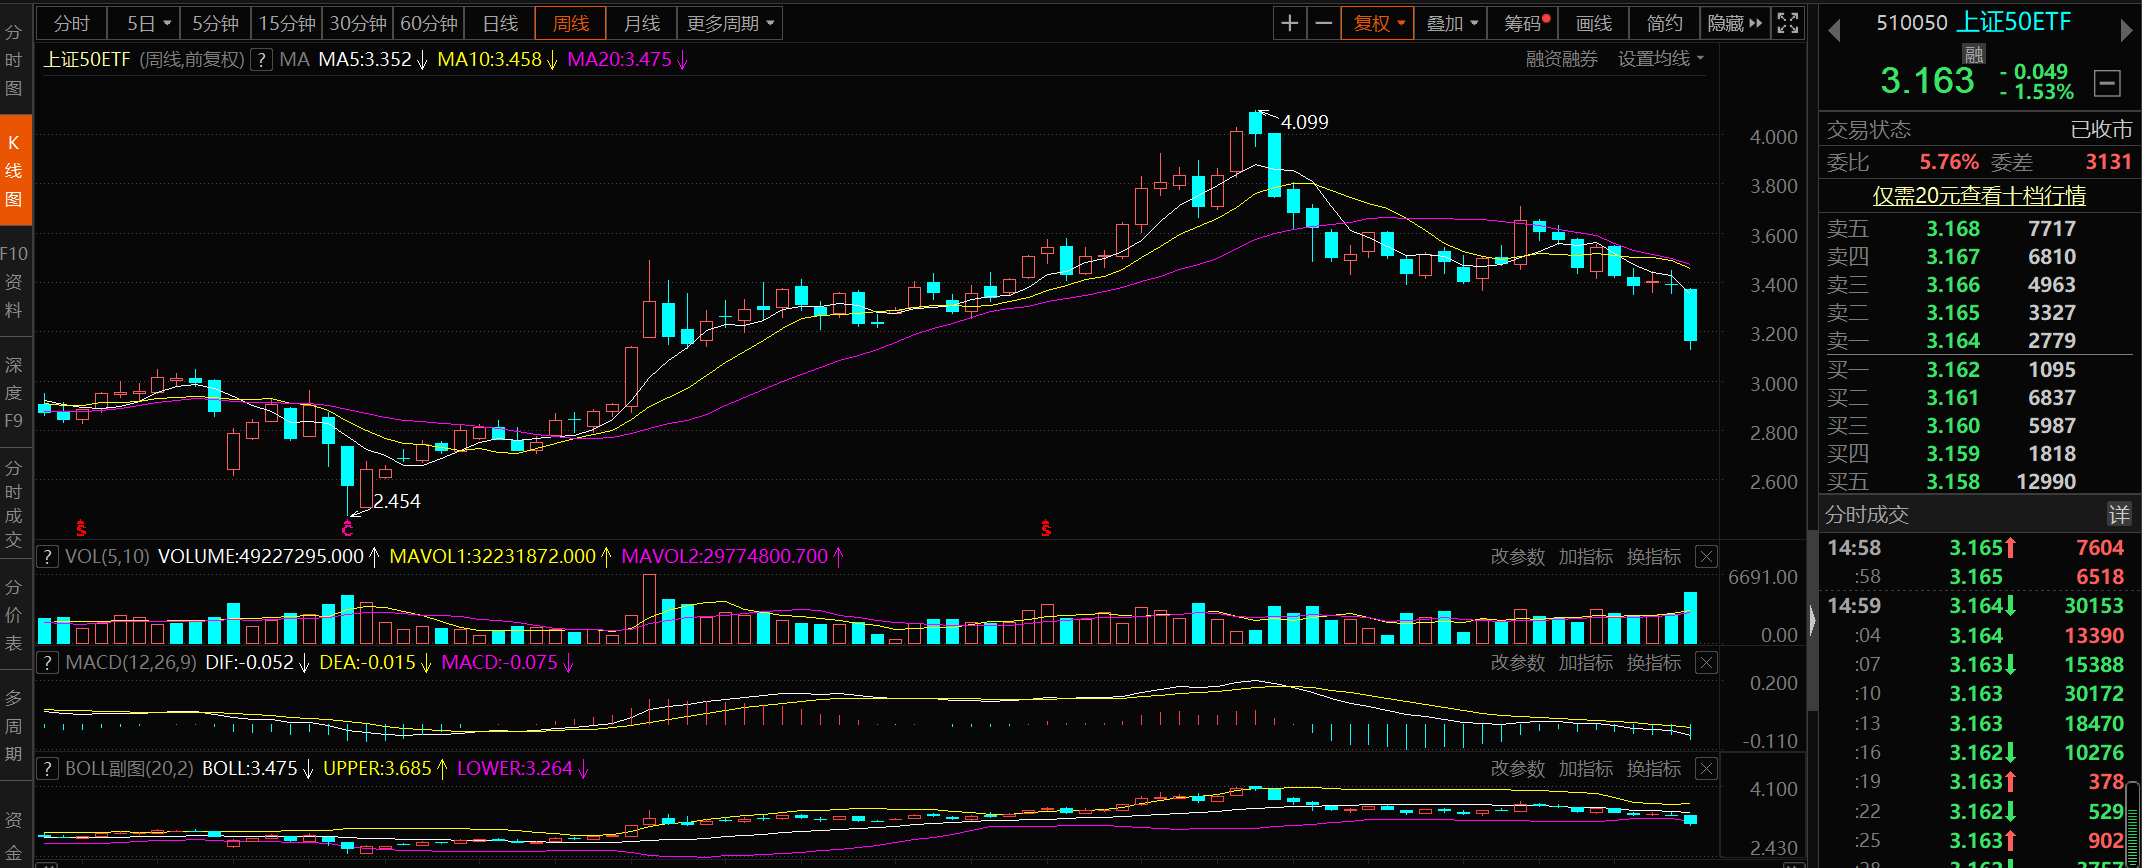Open 深度F9 in left sidebar
Image resolution: width=2142 pixels, height=868 pixels.
point(14,393)
